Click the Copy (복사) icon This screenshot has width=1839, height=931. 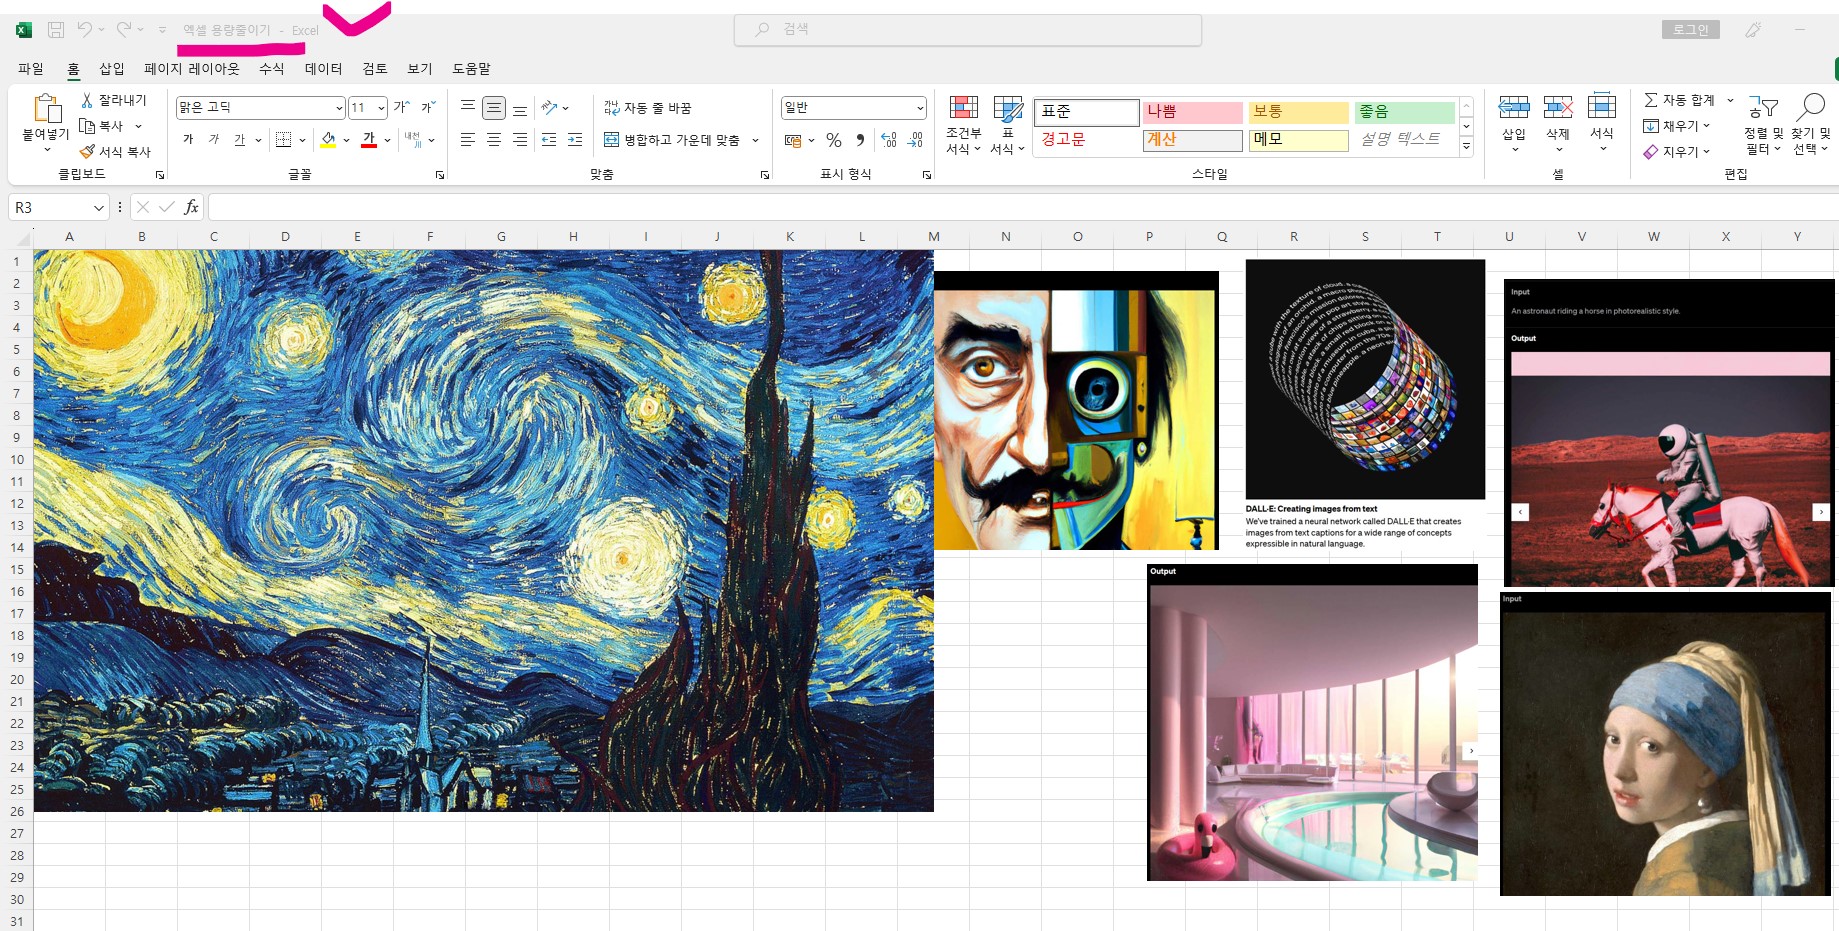(x=87, y=126)
